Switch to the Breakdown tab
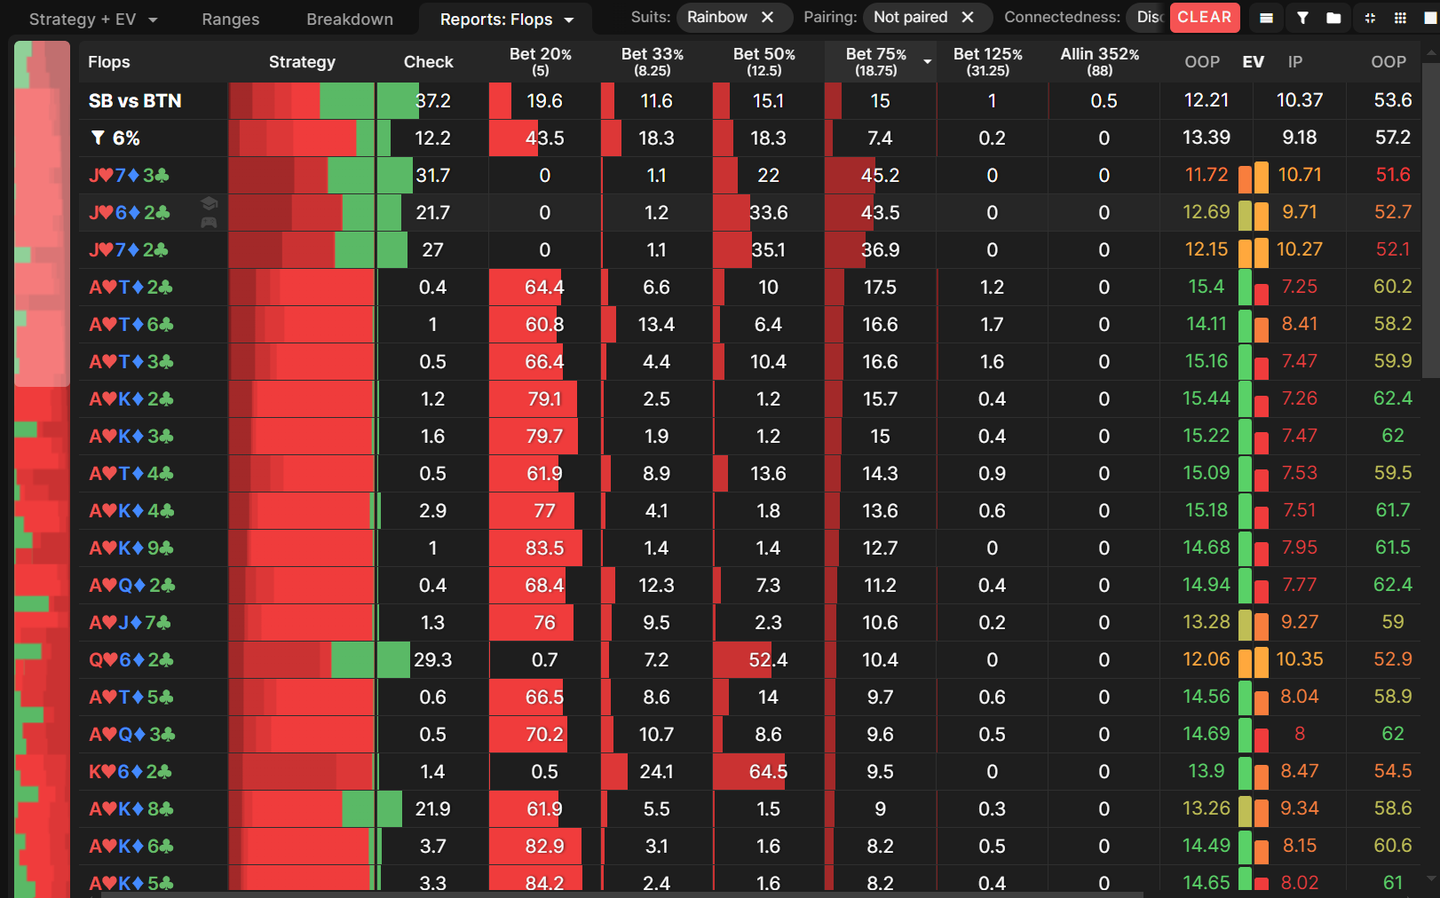This screenshot has height=898, width=1440. (349, 19)
